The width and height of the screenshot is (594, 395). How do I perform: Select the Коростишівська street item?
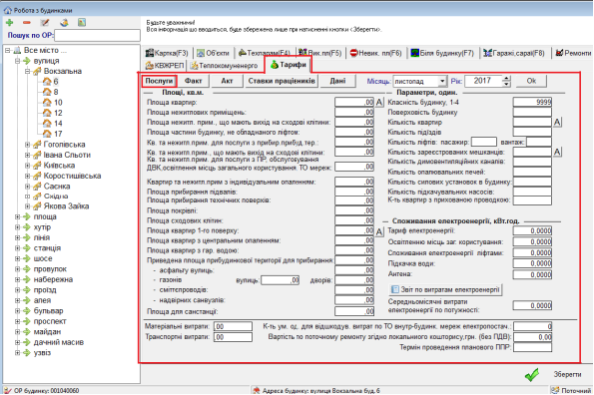[x=72, y=176]
